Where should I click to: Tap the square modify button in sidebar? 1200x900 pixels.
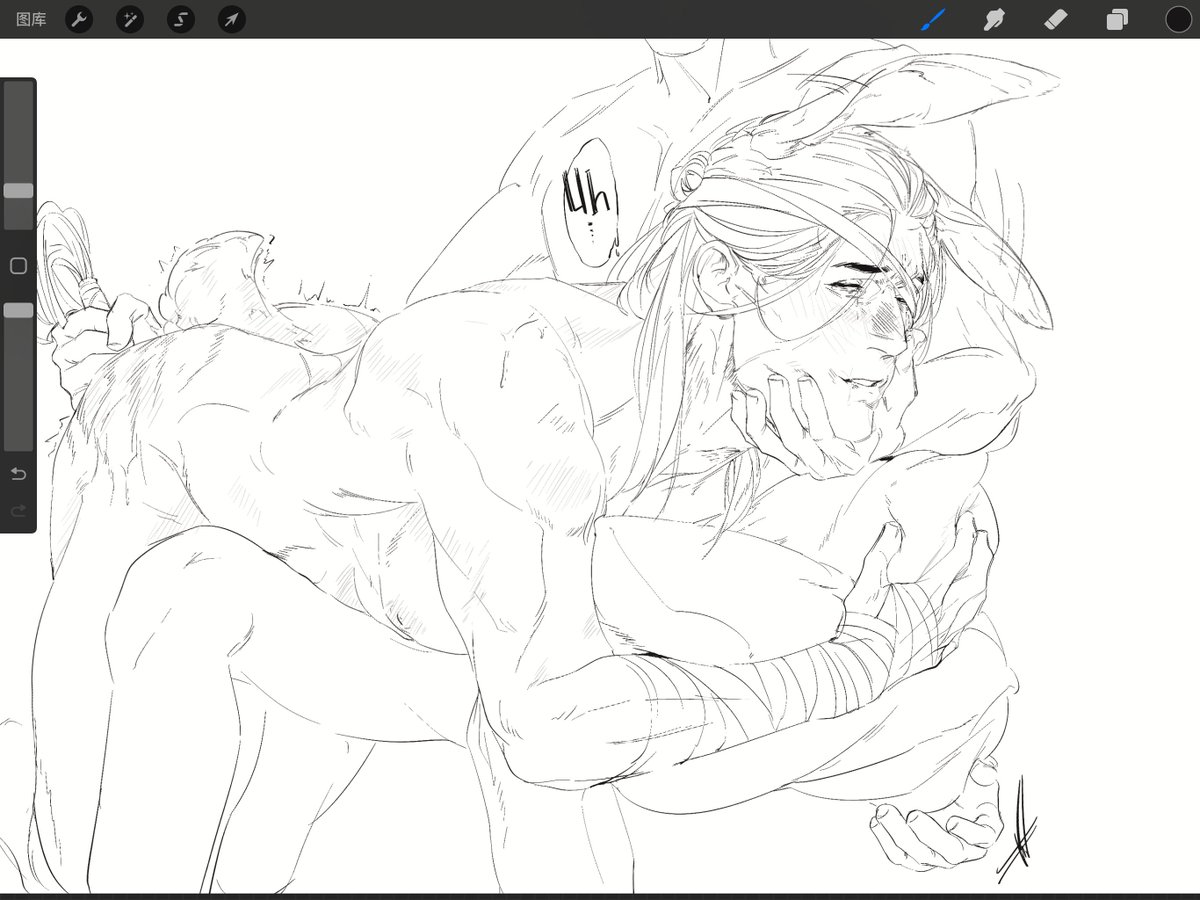(18, 266)
